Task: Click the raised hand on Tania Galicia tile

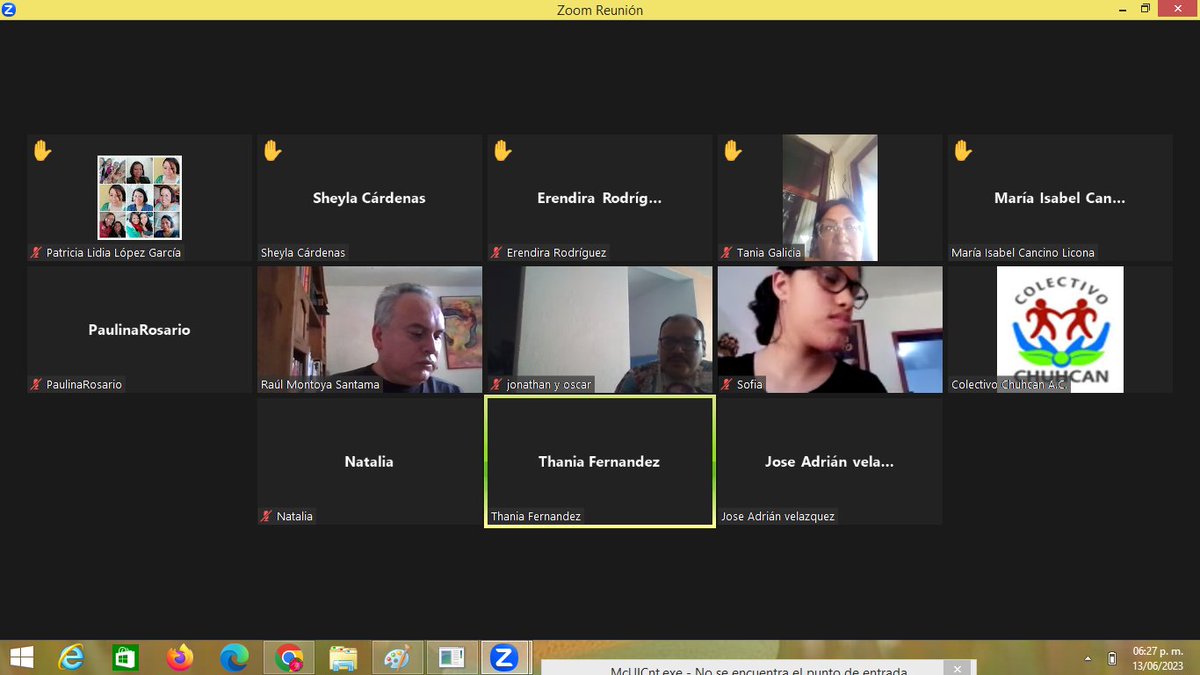Action: [x=732, y=150]
